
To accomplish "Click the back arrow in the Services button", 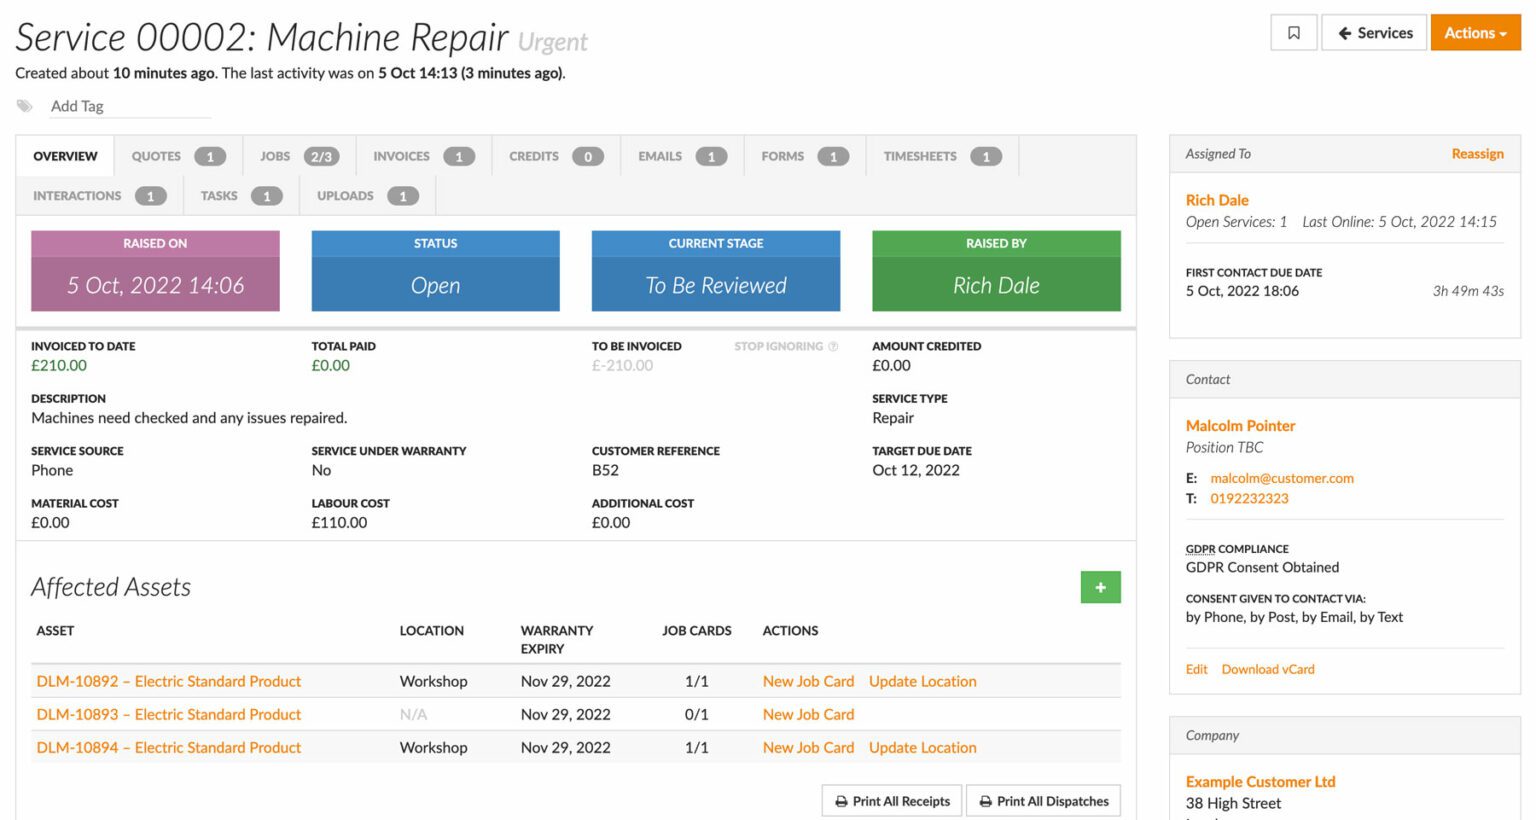I will pyautogui.click(x=1345, y=32).
